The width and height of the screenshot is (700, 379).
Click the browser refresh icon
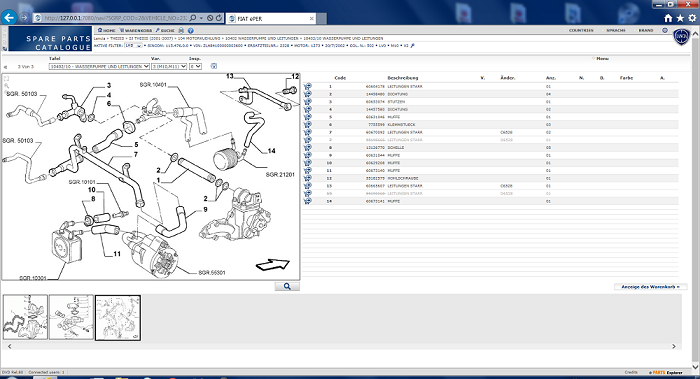point(219,18)
